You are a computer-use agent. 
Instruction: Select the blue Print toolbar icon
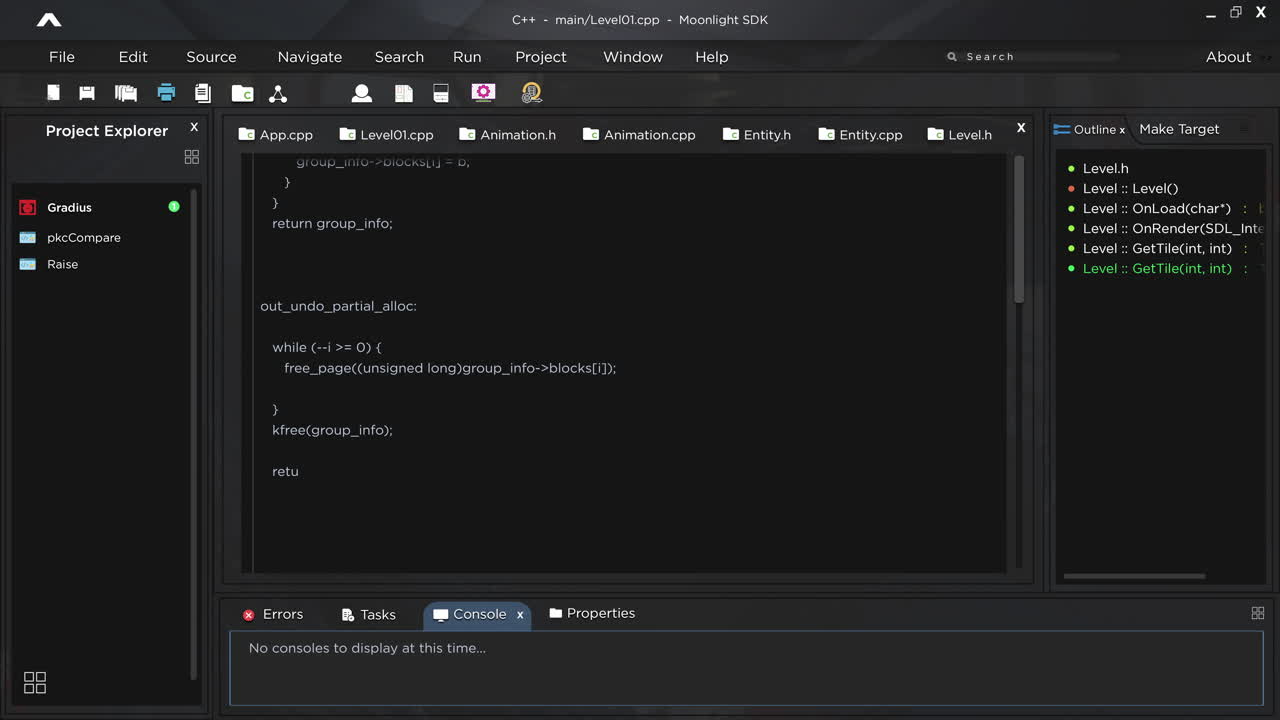coord(166,92)
